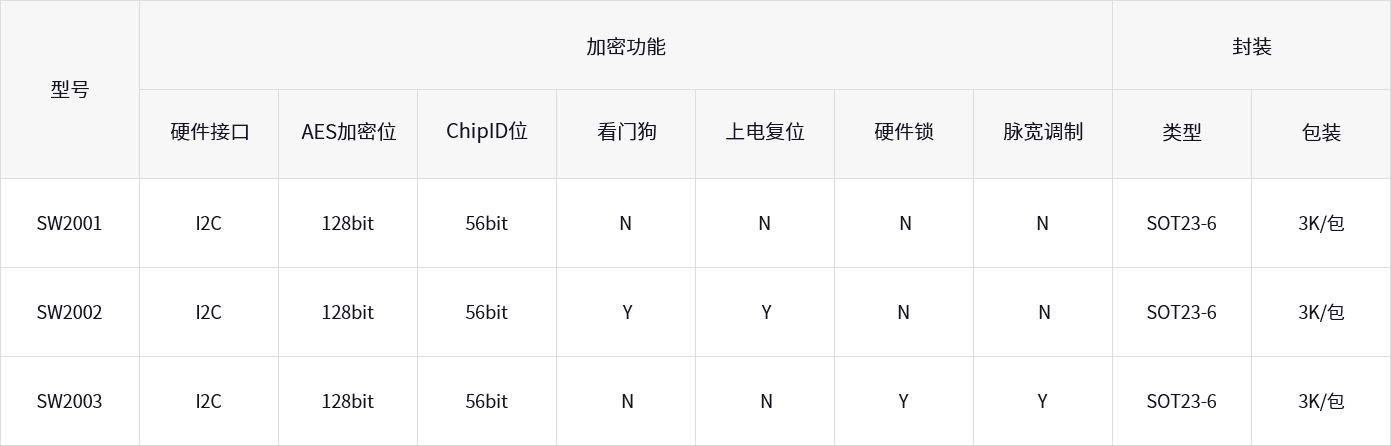Click the 封装 group header
Viewport: 1391px width, 446px height.
point(1251,46)
